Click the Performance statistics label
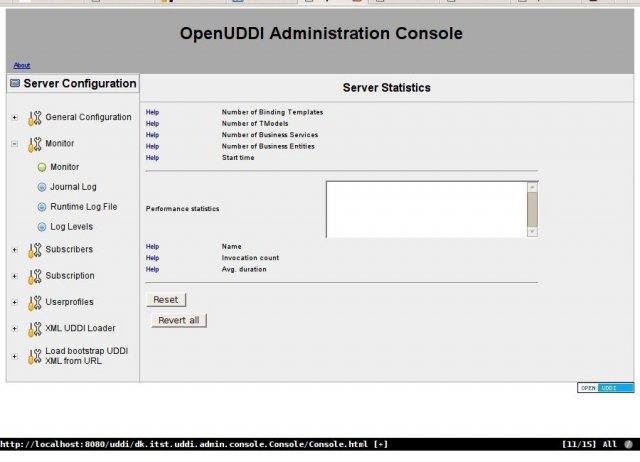 182,209
